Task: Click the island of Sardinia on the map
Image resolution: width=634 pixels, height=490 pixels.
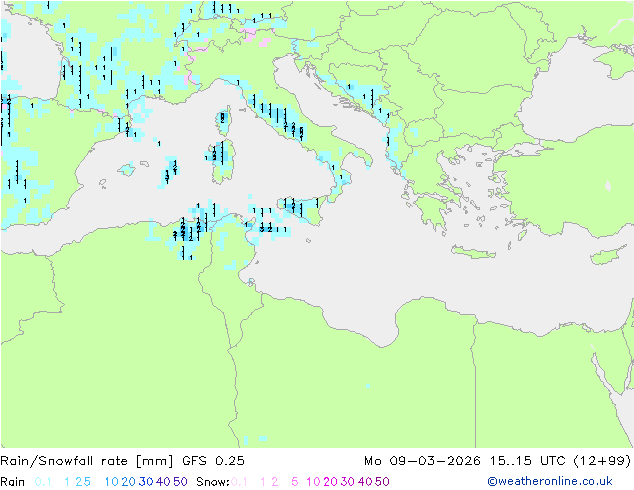Action: [222, 161]
